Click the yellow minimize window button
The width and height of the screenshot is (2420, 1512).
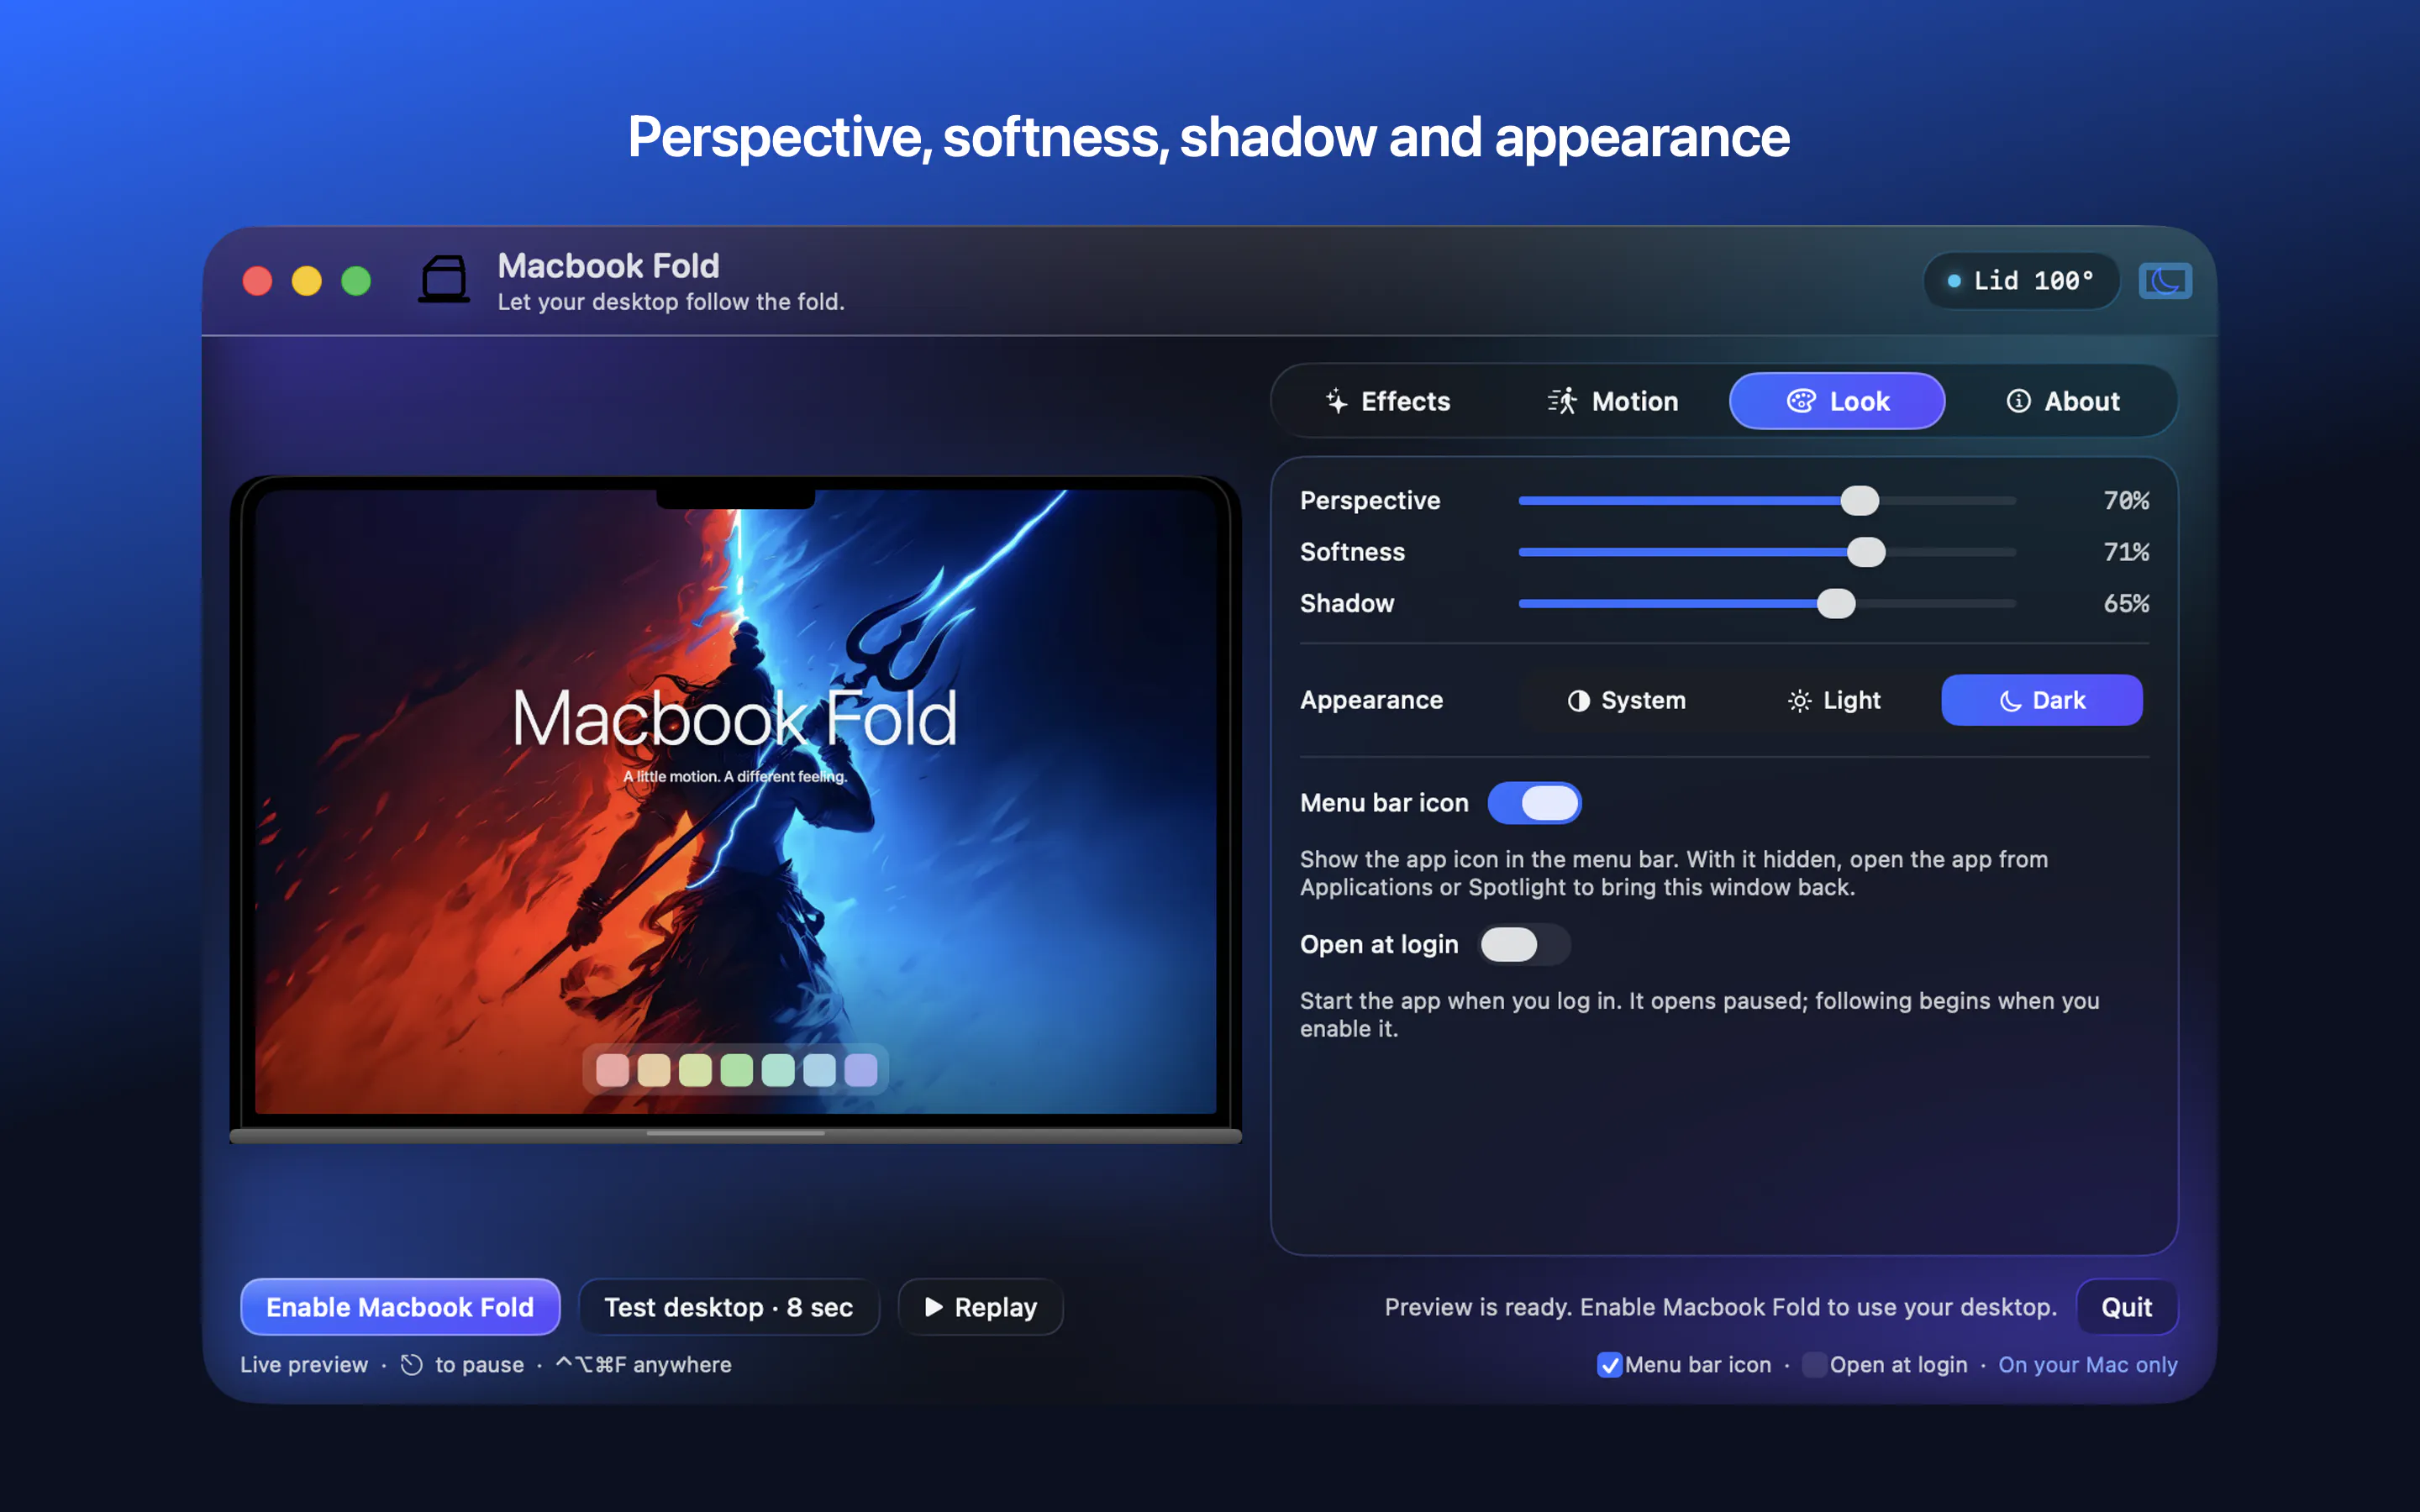307,281
